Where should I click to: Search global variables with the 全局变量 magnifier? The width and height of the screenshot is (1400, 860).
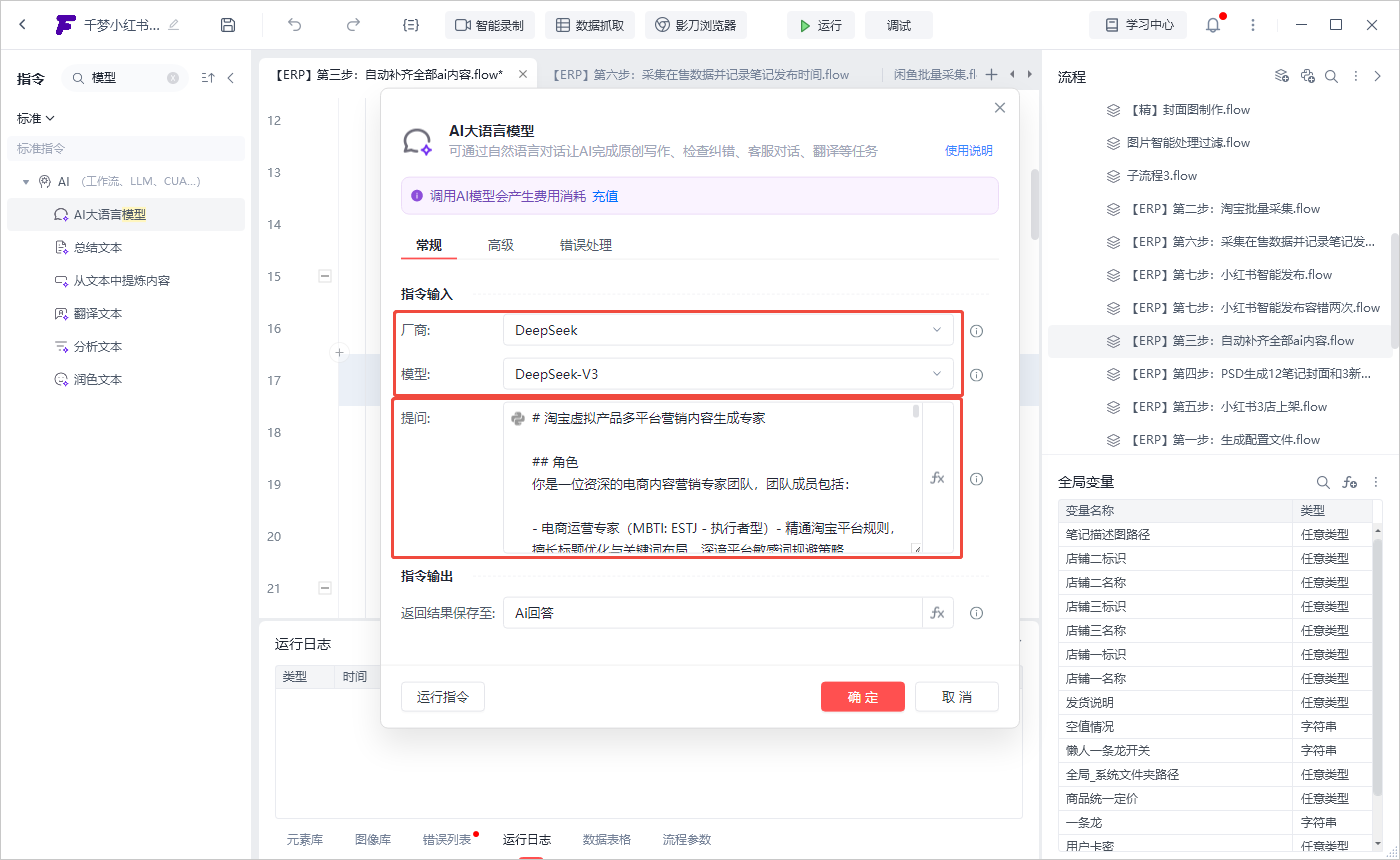coord(1323,483)
